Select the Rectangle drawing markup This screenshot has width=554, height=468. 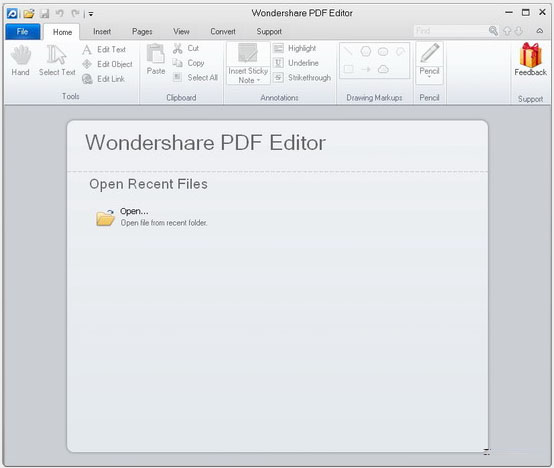pyautogui.click(x=348, y=69)
